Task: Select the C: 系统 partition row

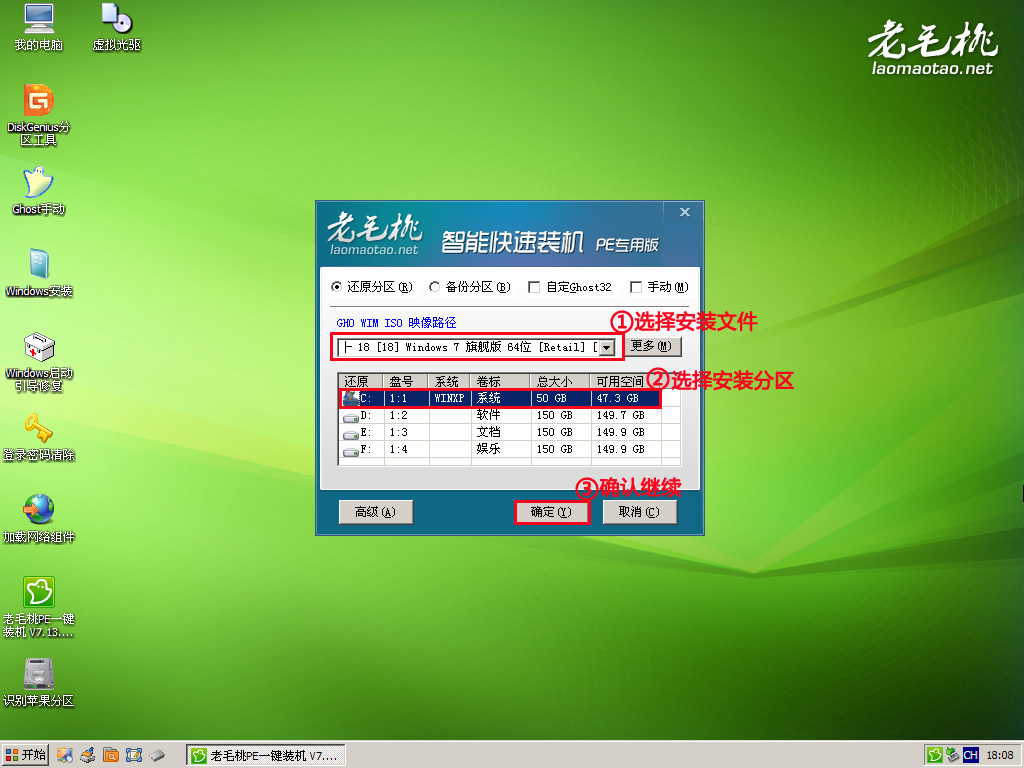Action: [500, 398]
